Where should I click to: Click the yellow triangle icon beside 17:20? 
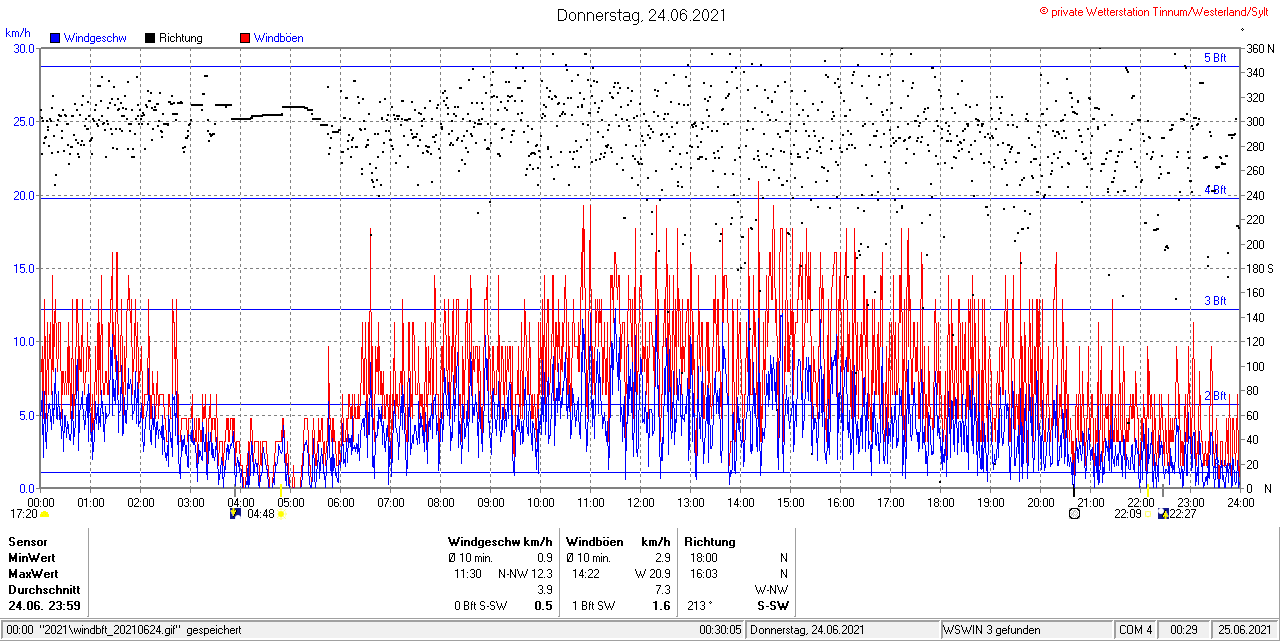(x=45, y=514)
